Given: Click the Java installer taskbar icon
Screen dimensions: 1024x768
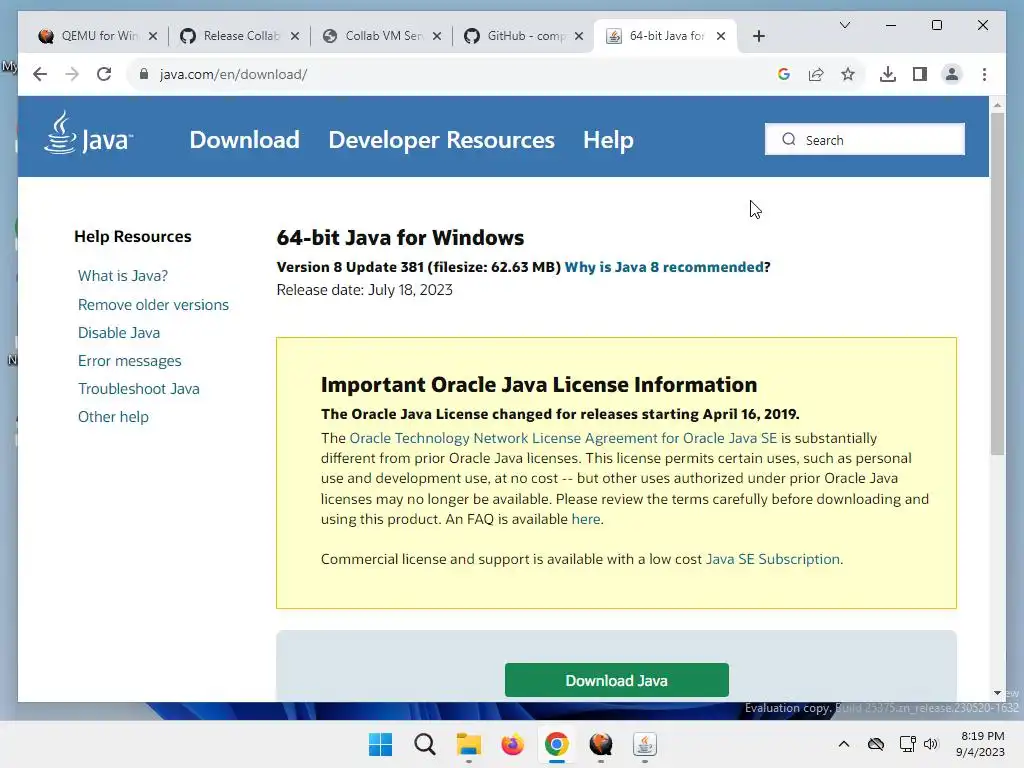Looking at the screenshot, I should point(645,744).
